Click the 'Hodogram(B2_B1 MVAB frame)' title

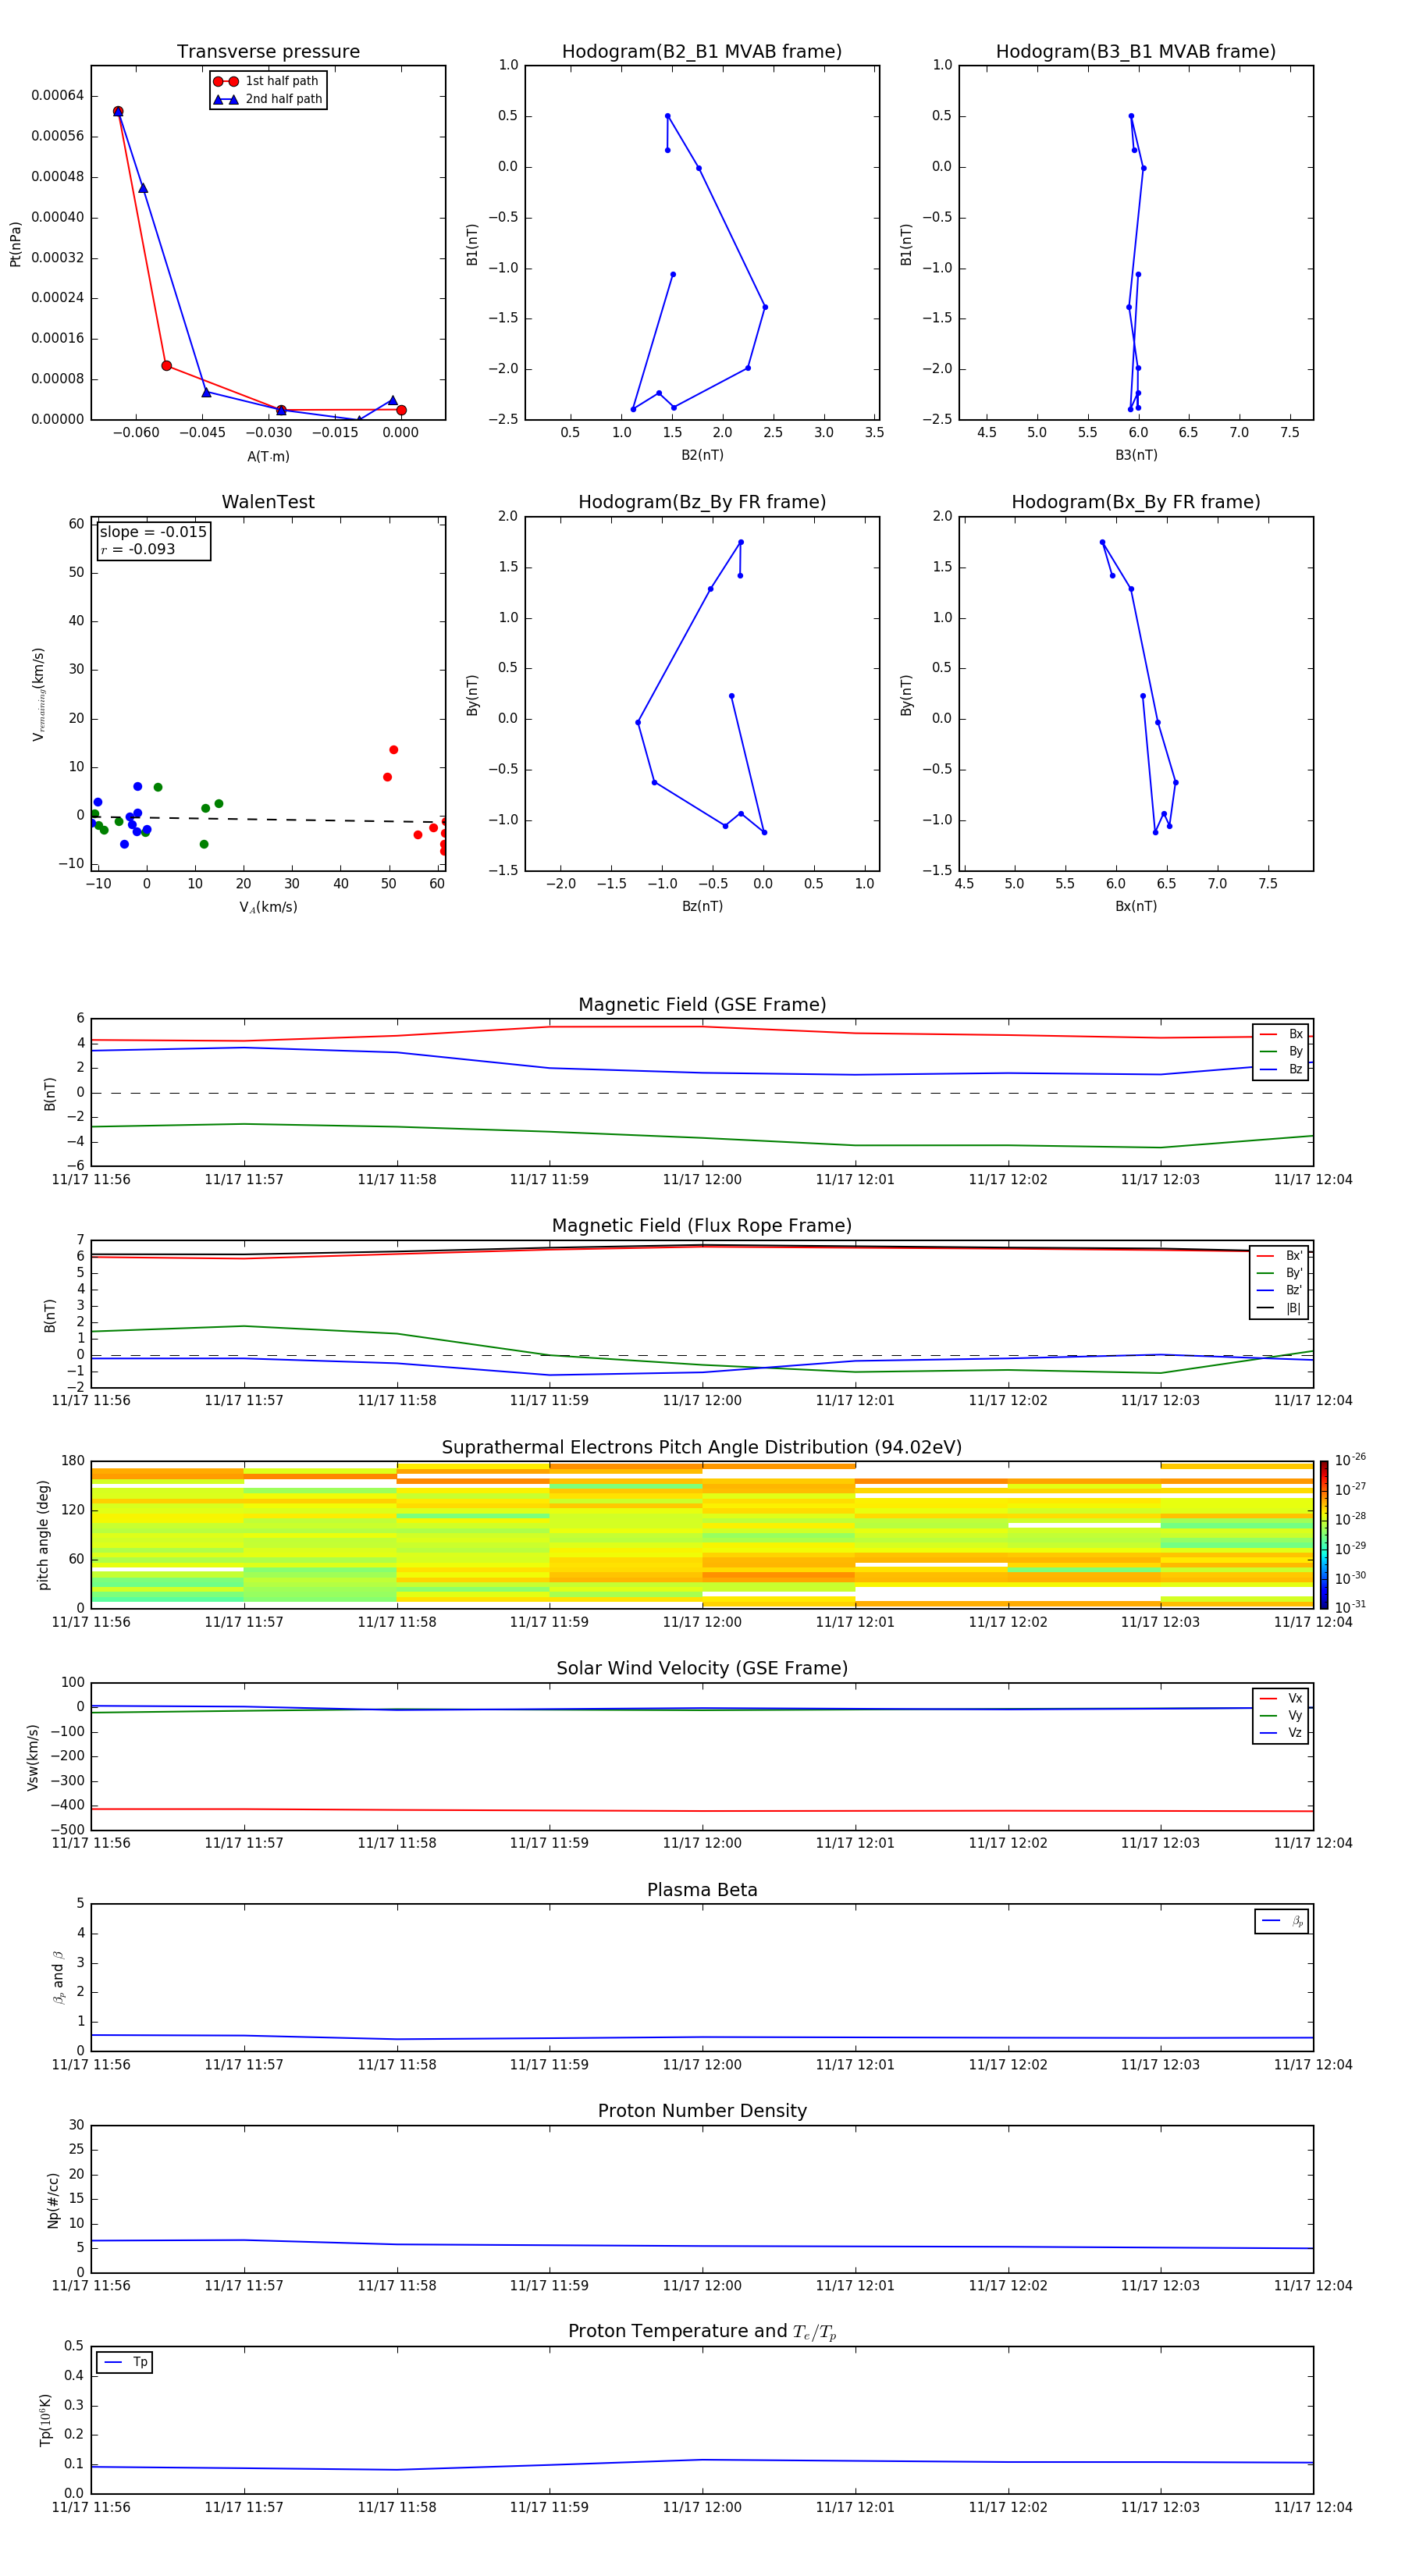pos(702,52)
